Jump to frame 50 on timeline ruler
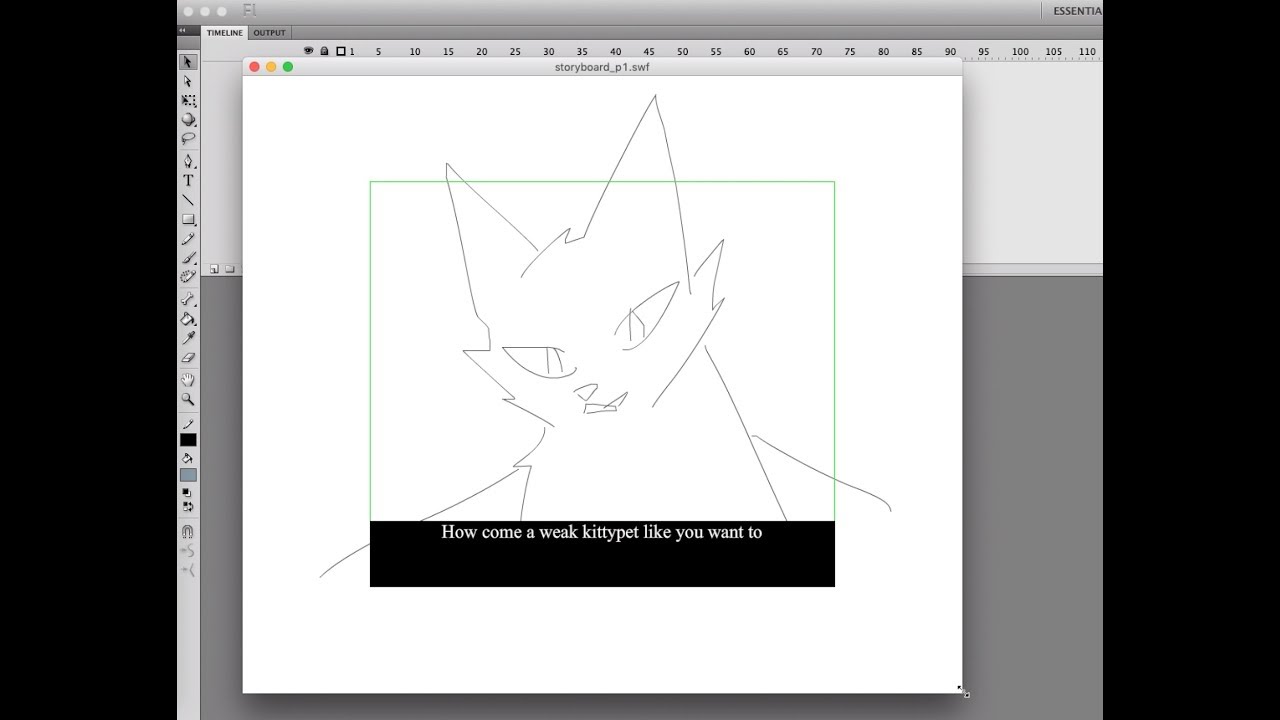1280x720 pixels. pos(682,52)
